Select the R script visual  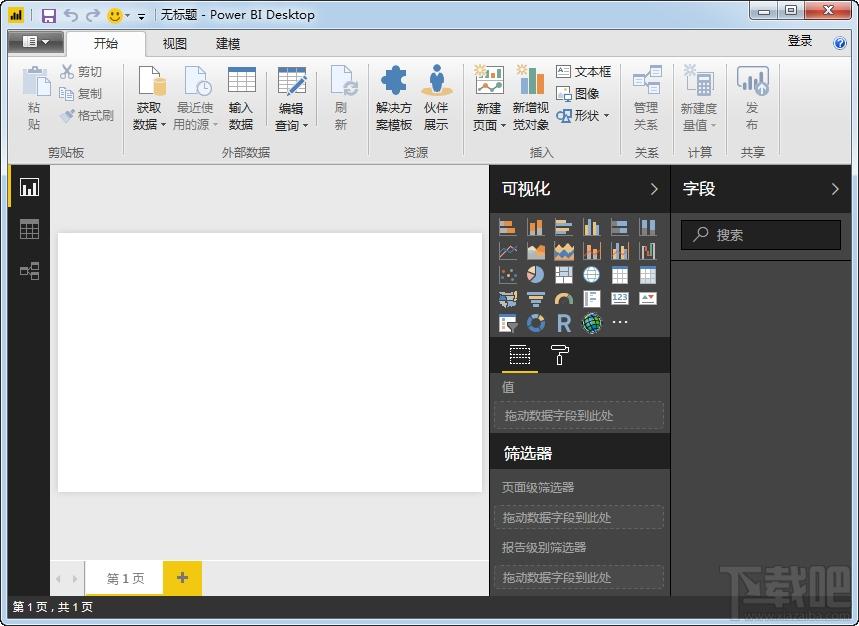(x=563, y=323)
